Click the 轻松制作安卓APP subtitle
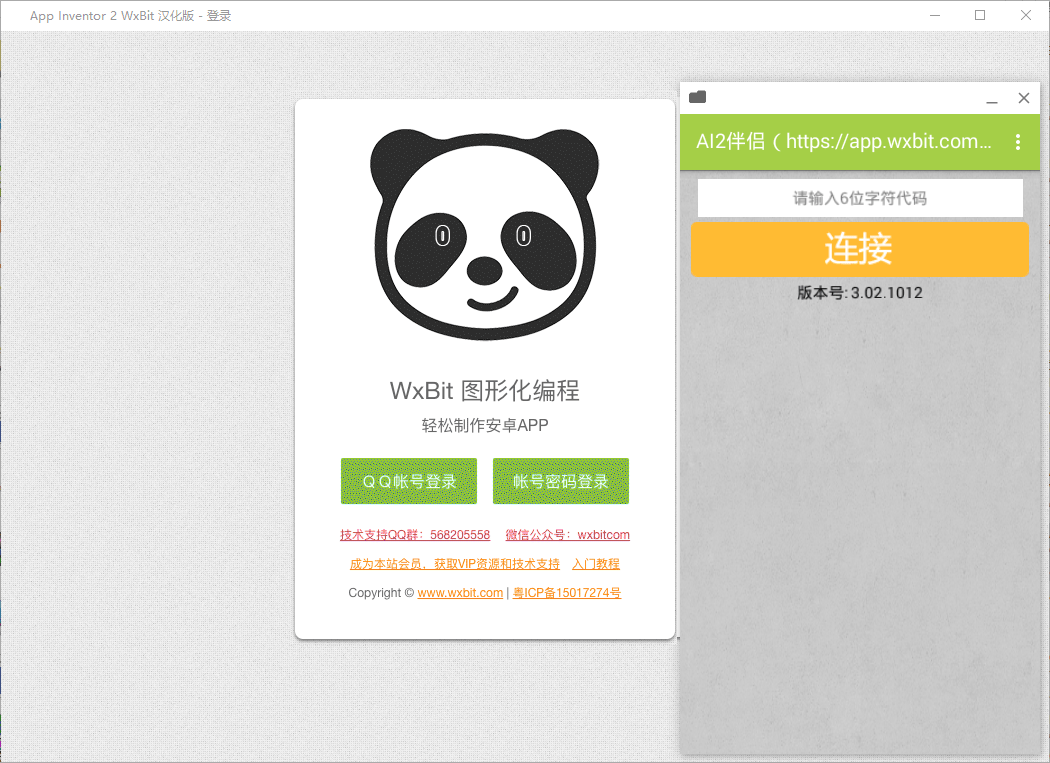This screenshot has height=763, width=1050. point(485,425)
